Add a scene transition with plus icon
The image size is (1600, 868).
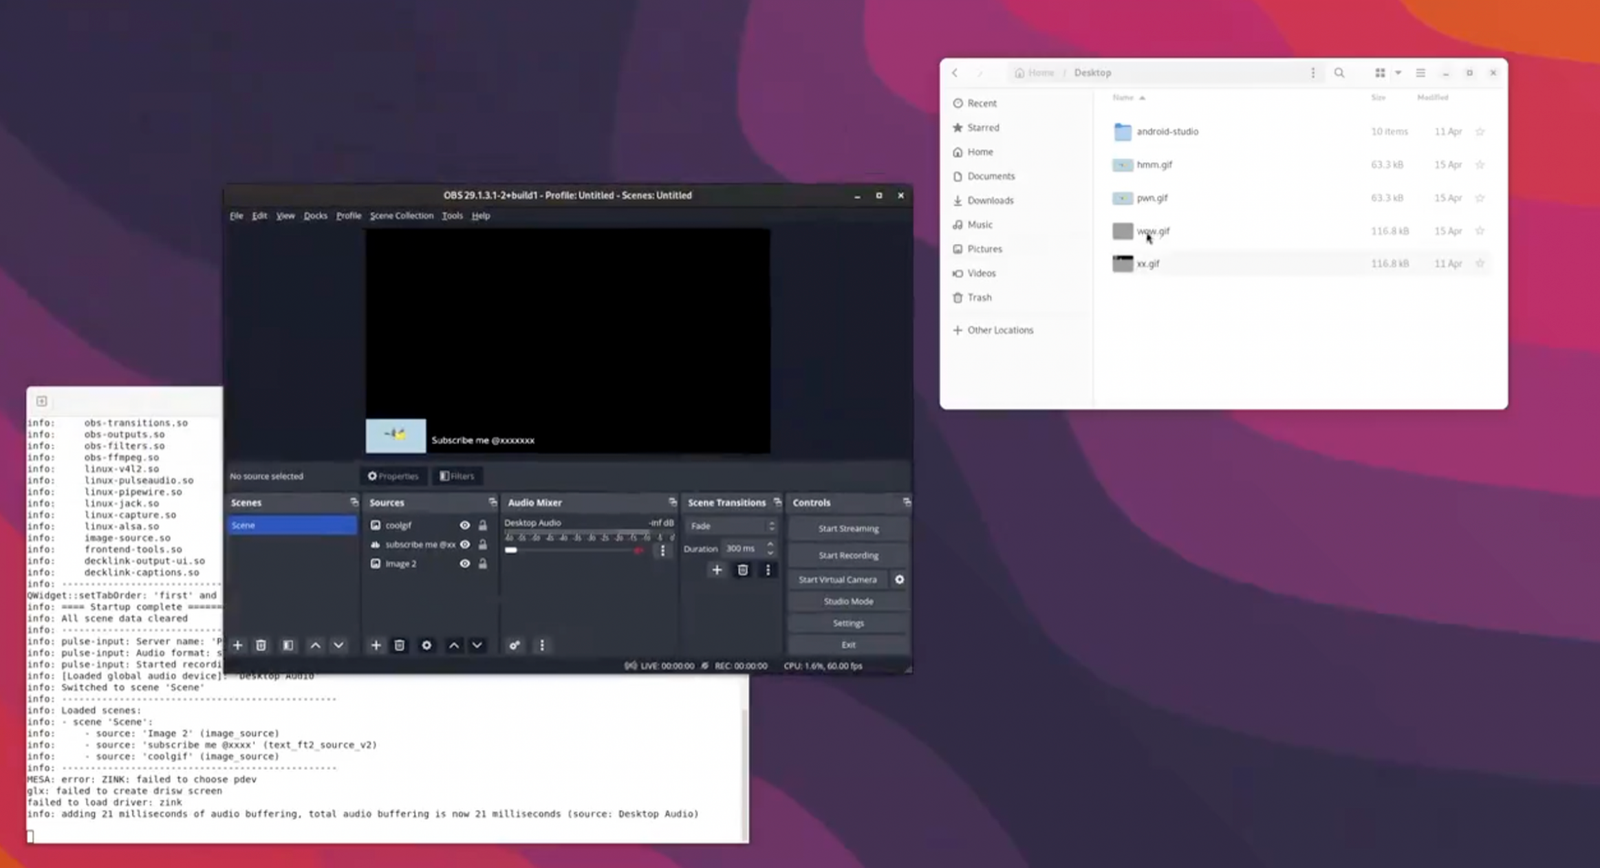click(x=716, y=570)
